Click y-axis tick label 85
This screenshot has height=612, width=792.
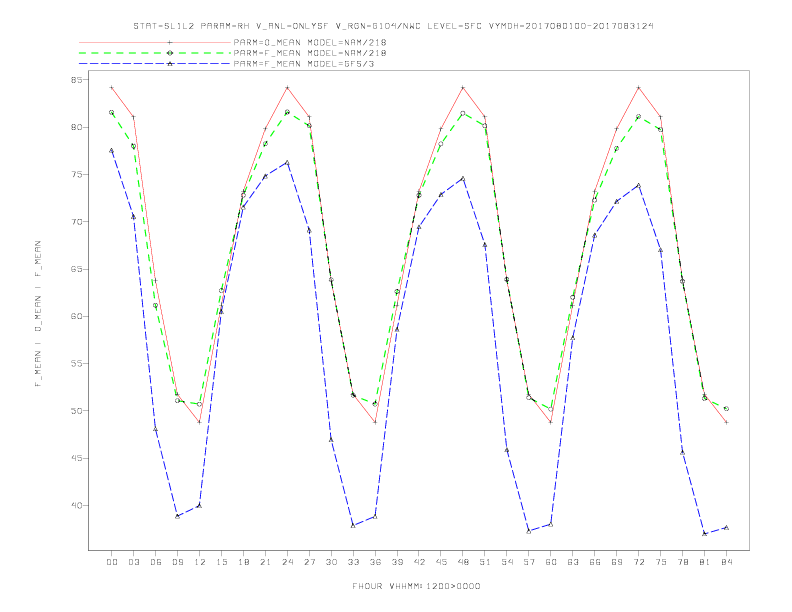[76, 80]
